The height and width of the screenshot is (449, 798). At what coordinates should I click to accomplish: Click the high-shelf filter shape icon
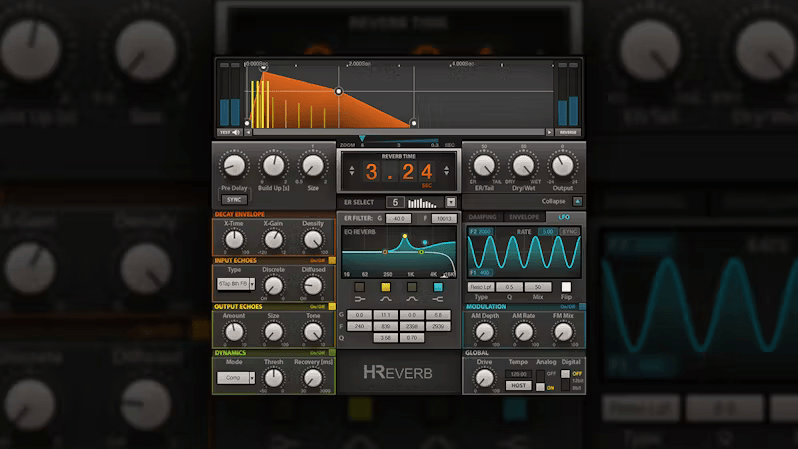pyautogui.click(x=438, y=299)
